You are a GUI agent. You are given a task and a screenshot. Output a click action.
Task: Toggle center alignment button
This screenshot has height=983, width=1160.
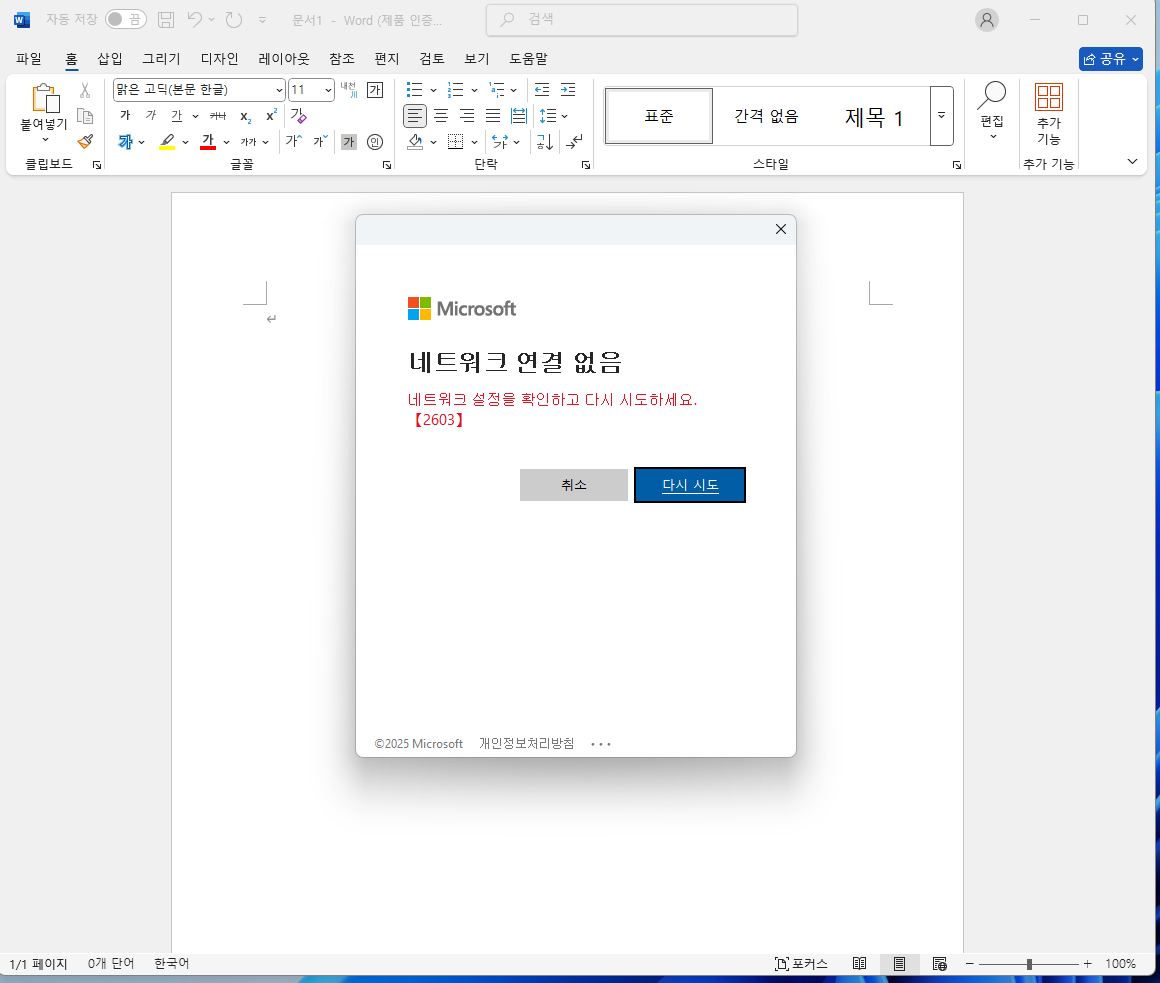[441, 115]
